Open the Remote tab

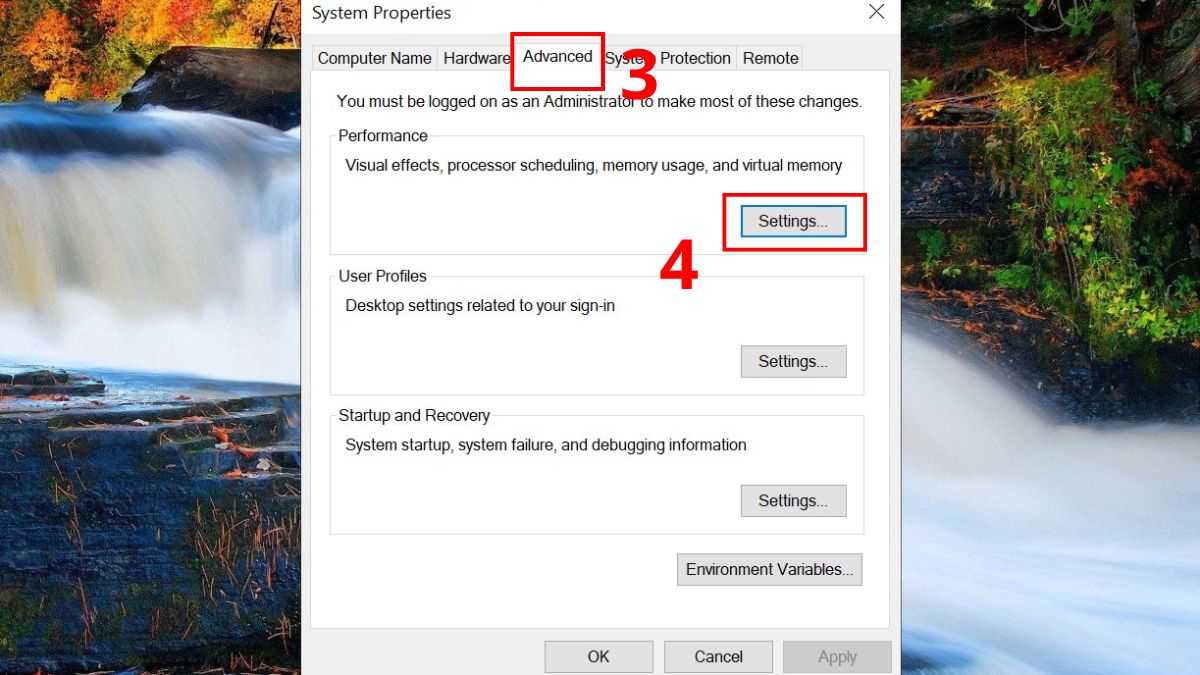point(770,58)
